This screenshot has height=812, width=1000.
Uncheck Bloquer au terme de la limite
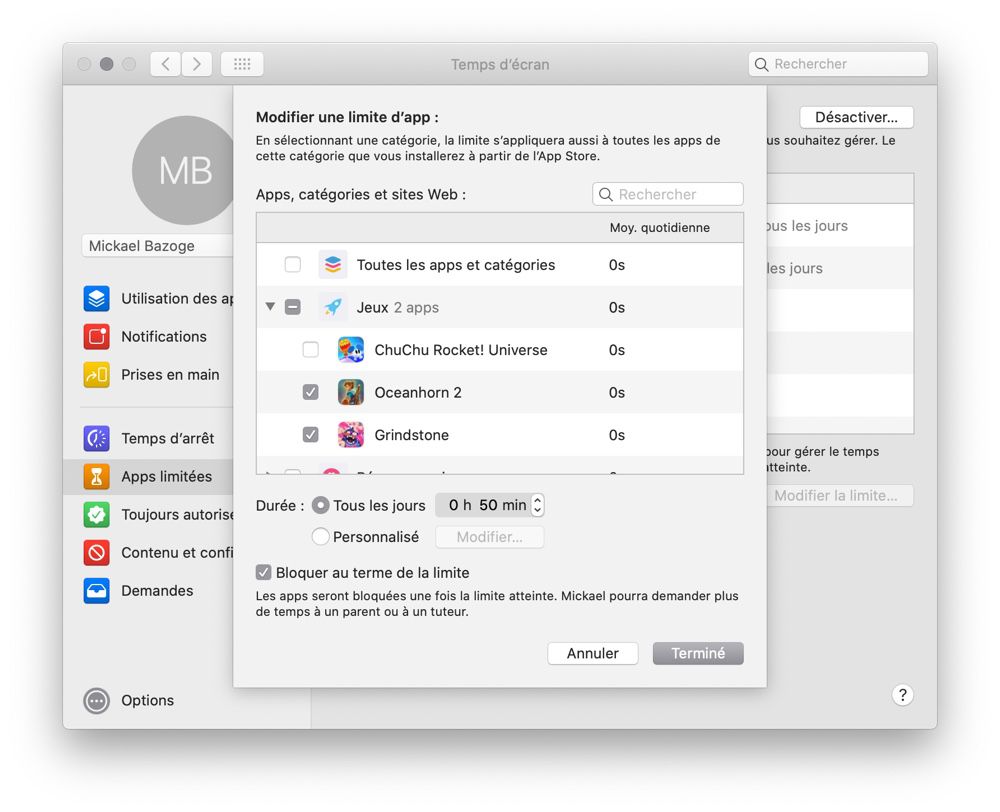[x=263, y=572]
